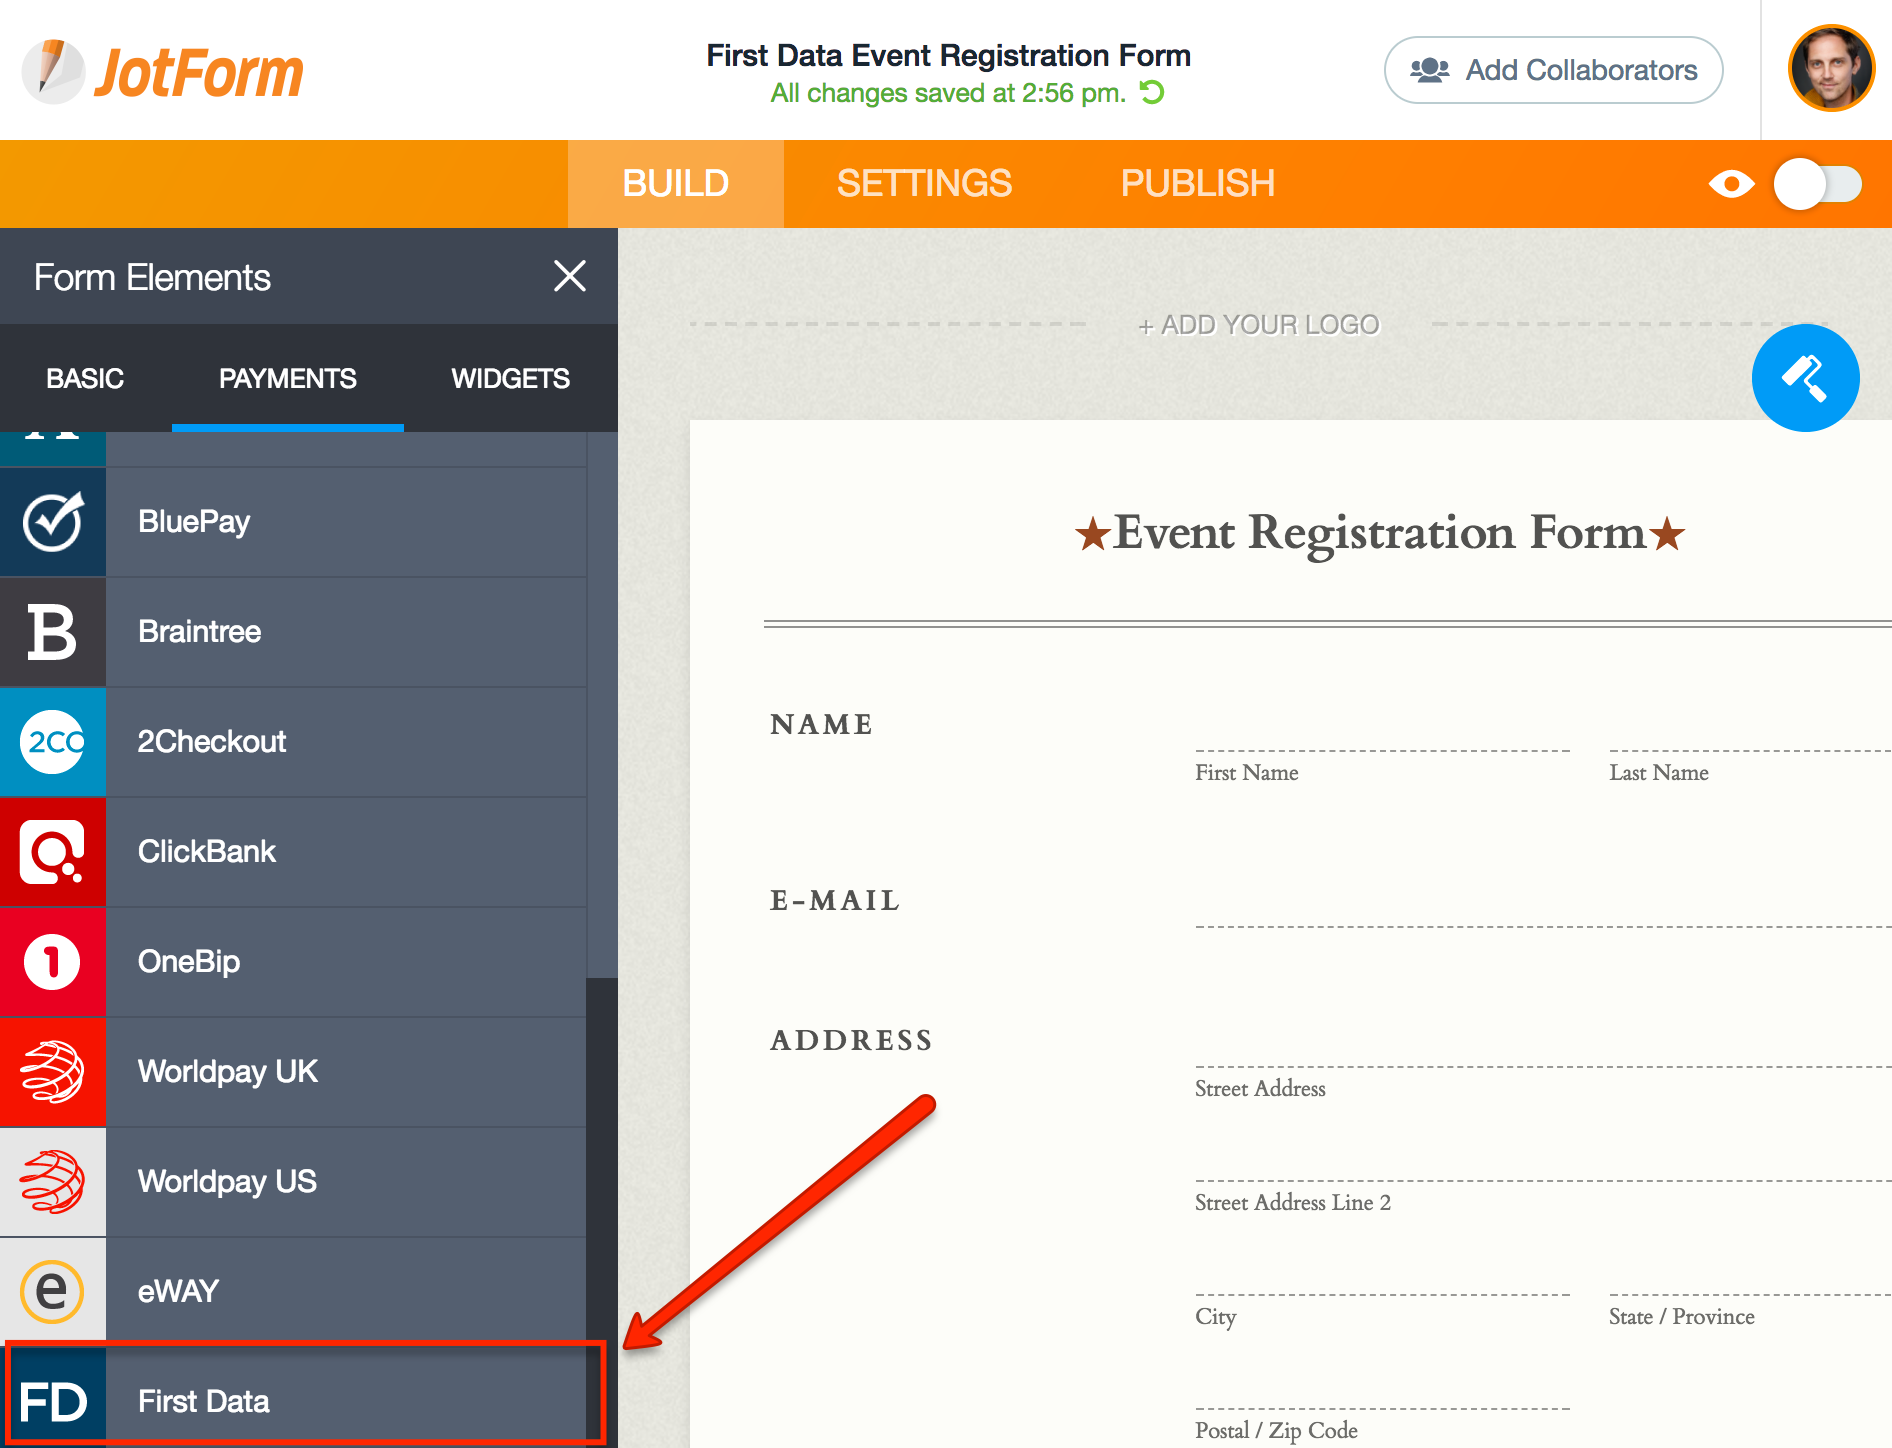The height and width of the screenshot is (1448, 1892).
Task: Add the Worldpay US payment element
Action: pos(293,1182)
